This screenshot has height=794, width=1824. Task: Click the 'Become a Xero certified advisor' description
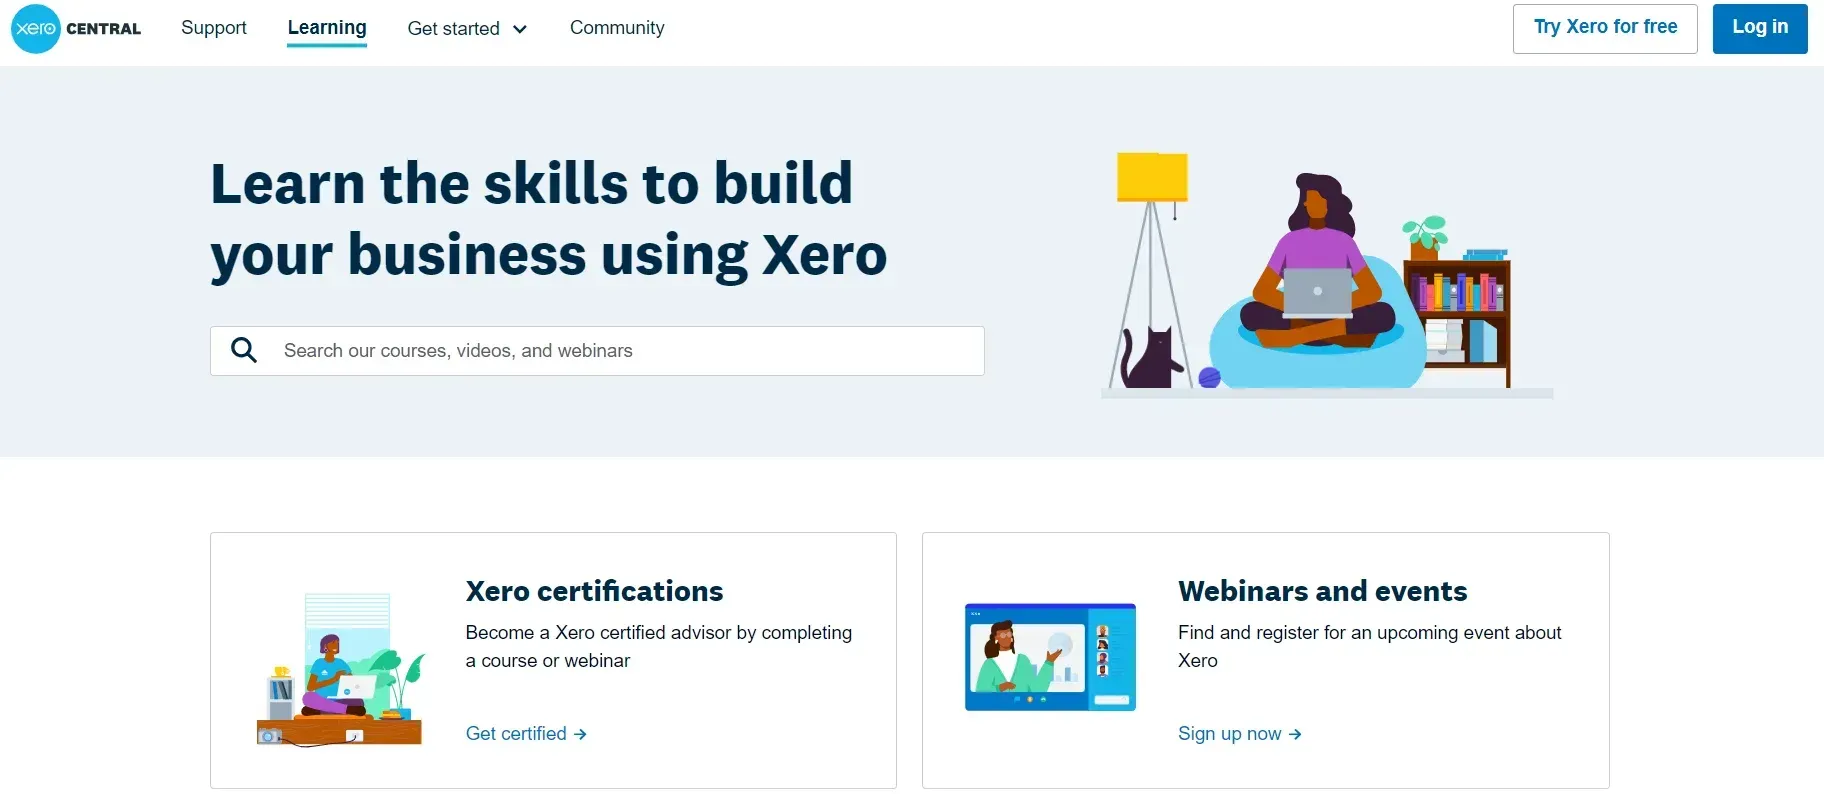coord(659,646)
